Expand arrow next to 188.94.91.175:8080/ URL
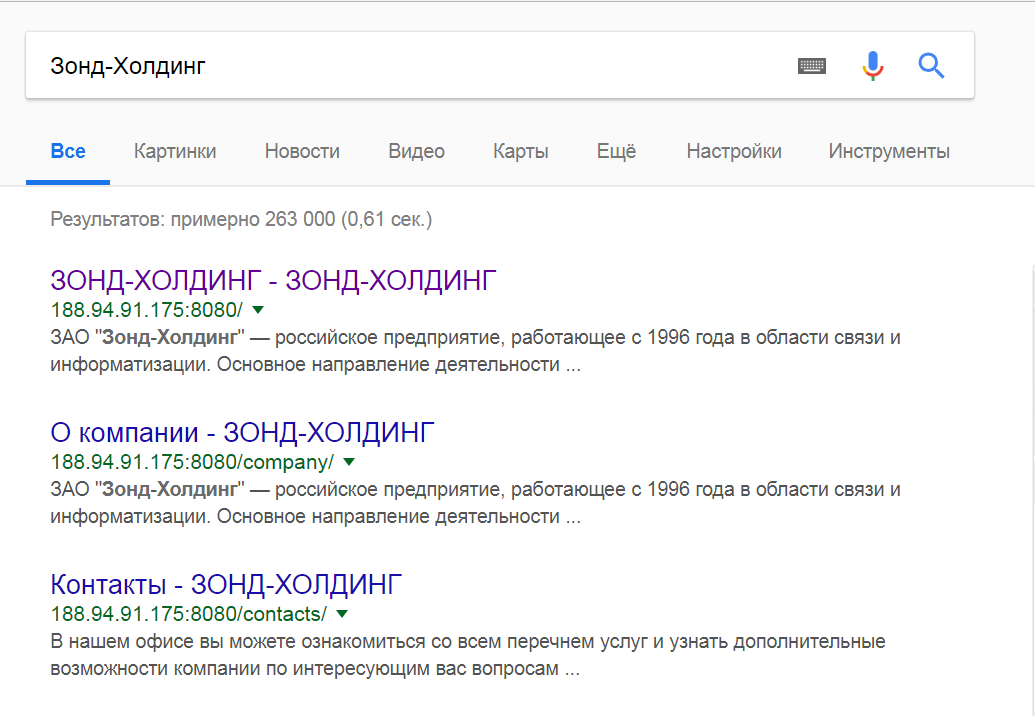1035x716 pixels. [258, 309]
